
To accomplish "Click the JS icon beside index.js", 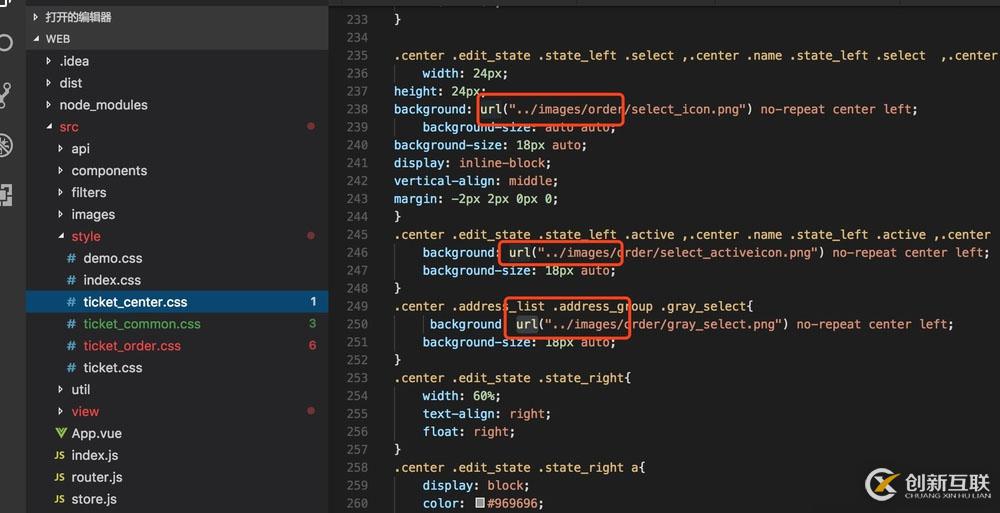I will 59,456.
